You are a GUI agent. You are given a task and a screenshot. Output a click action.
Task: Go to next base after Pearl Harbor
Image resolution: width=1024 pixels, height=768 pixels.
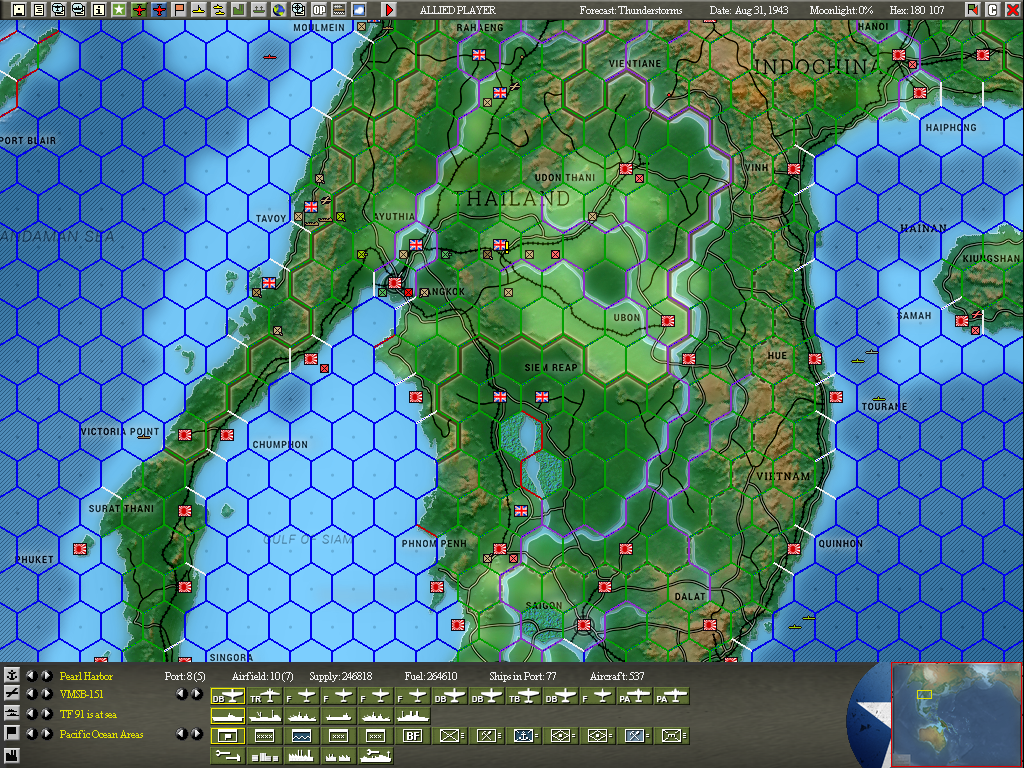pos(46,675)
